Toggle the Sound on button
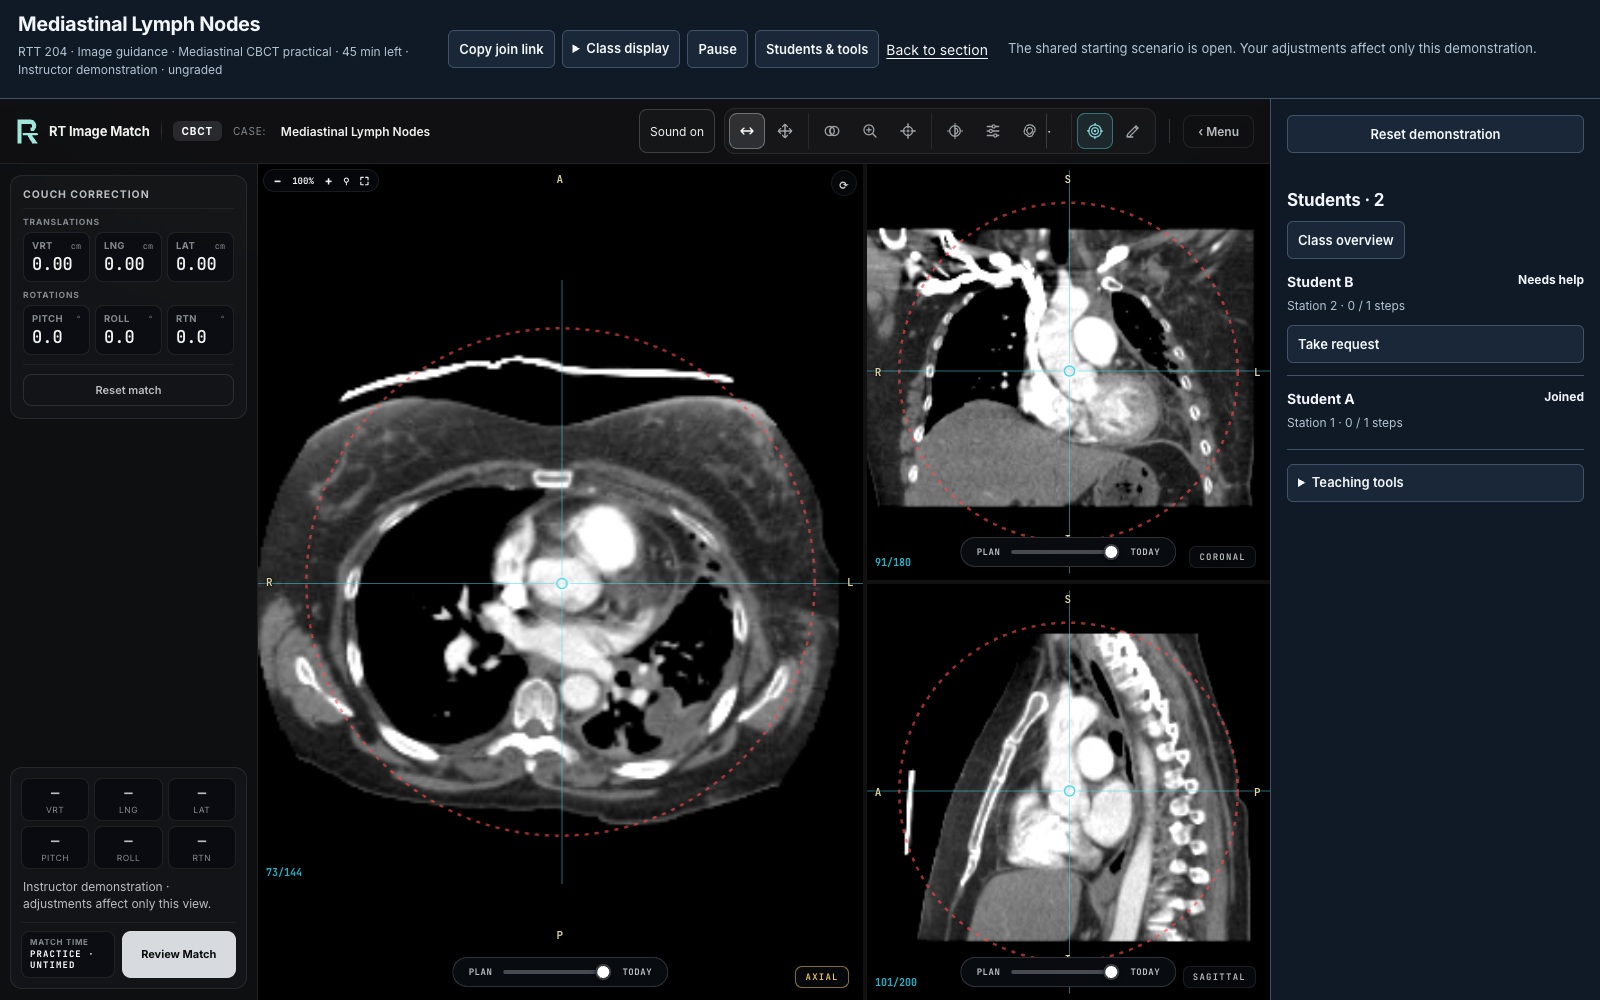The height and width of the screenshot is (1000, 1600). (677, 131)
